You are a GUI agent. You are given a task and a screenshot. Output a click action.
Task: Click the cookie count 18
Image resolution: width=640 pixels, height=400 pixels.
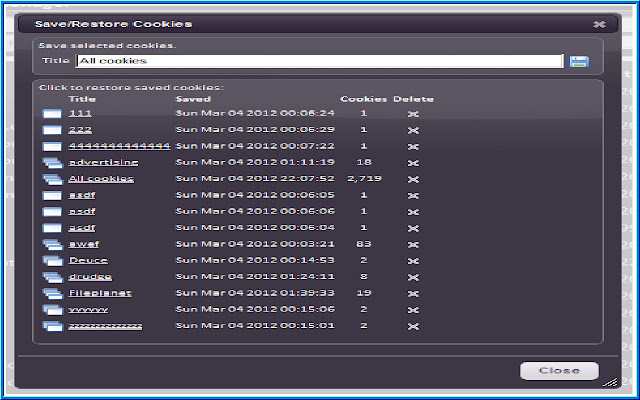click(x=364, y=162)
